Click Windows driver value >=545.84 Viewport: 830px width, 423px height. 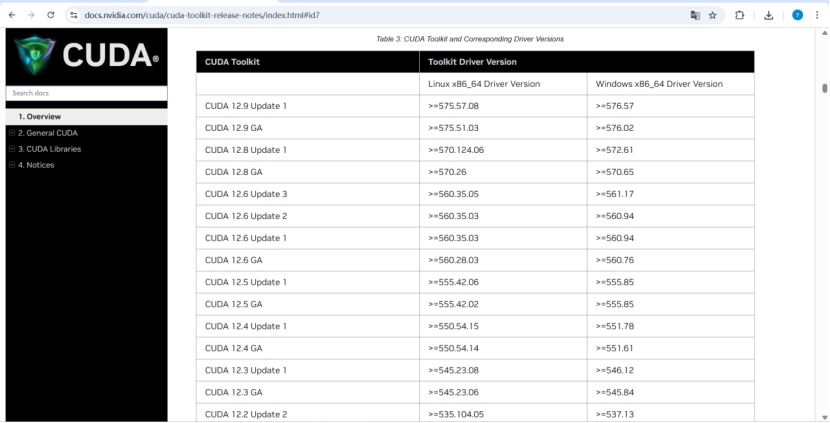pos(615,392)
